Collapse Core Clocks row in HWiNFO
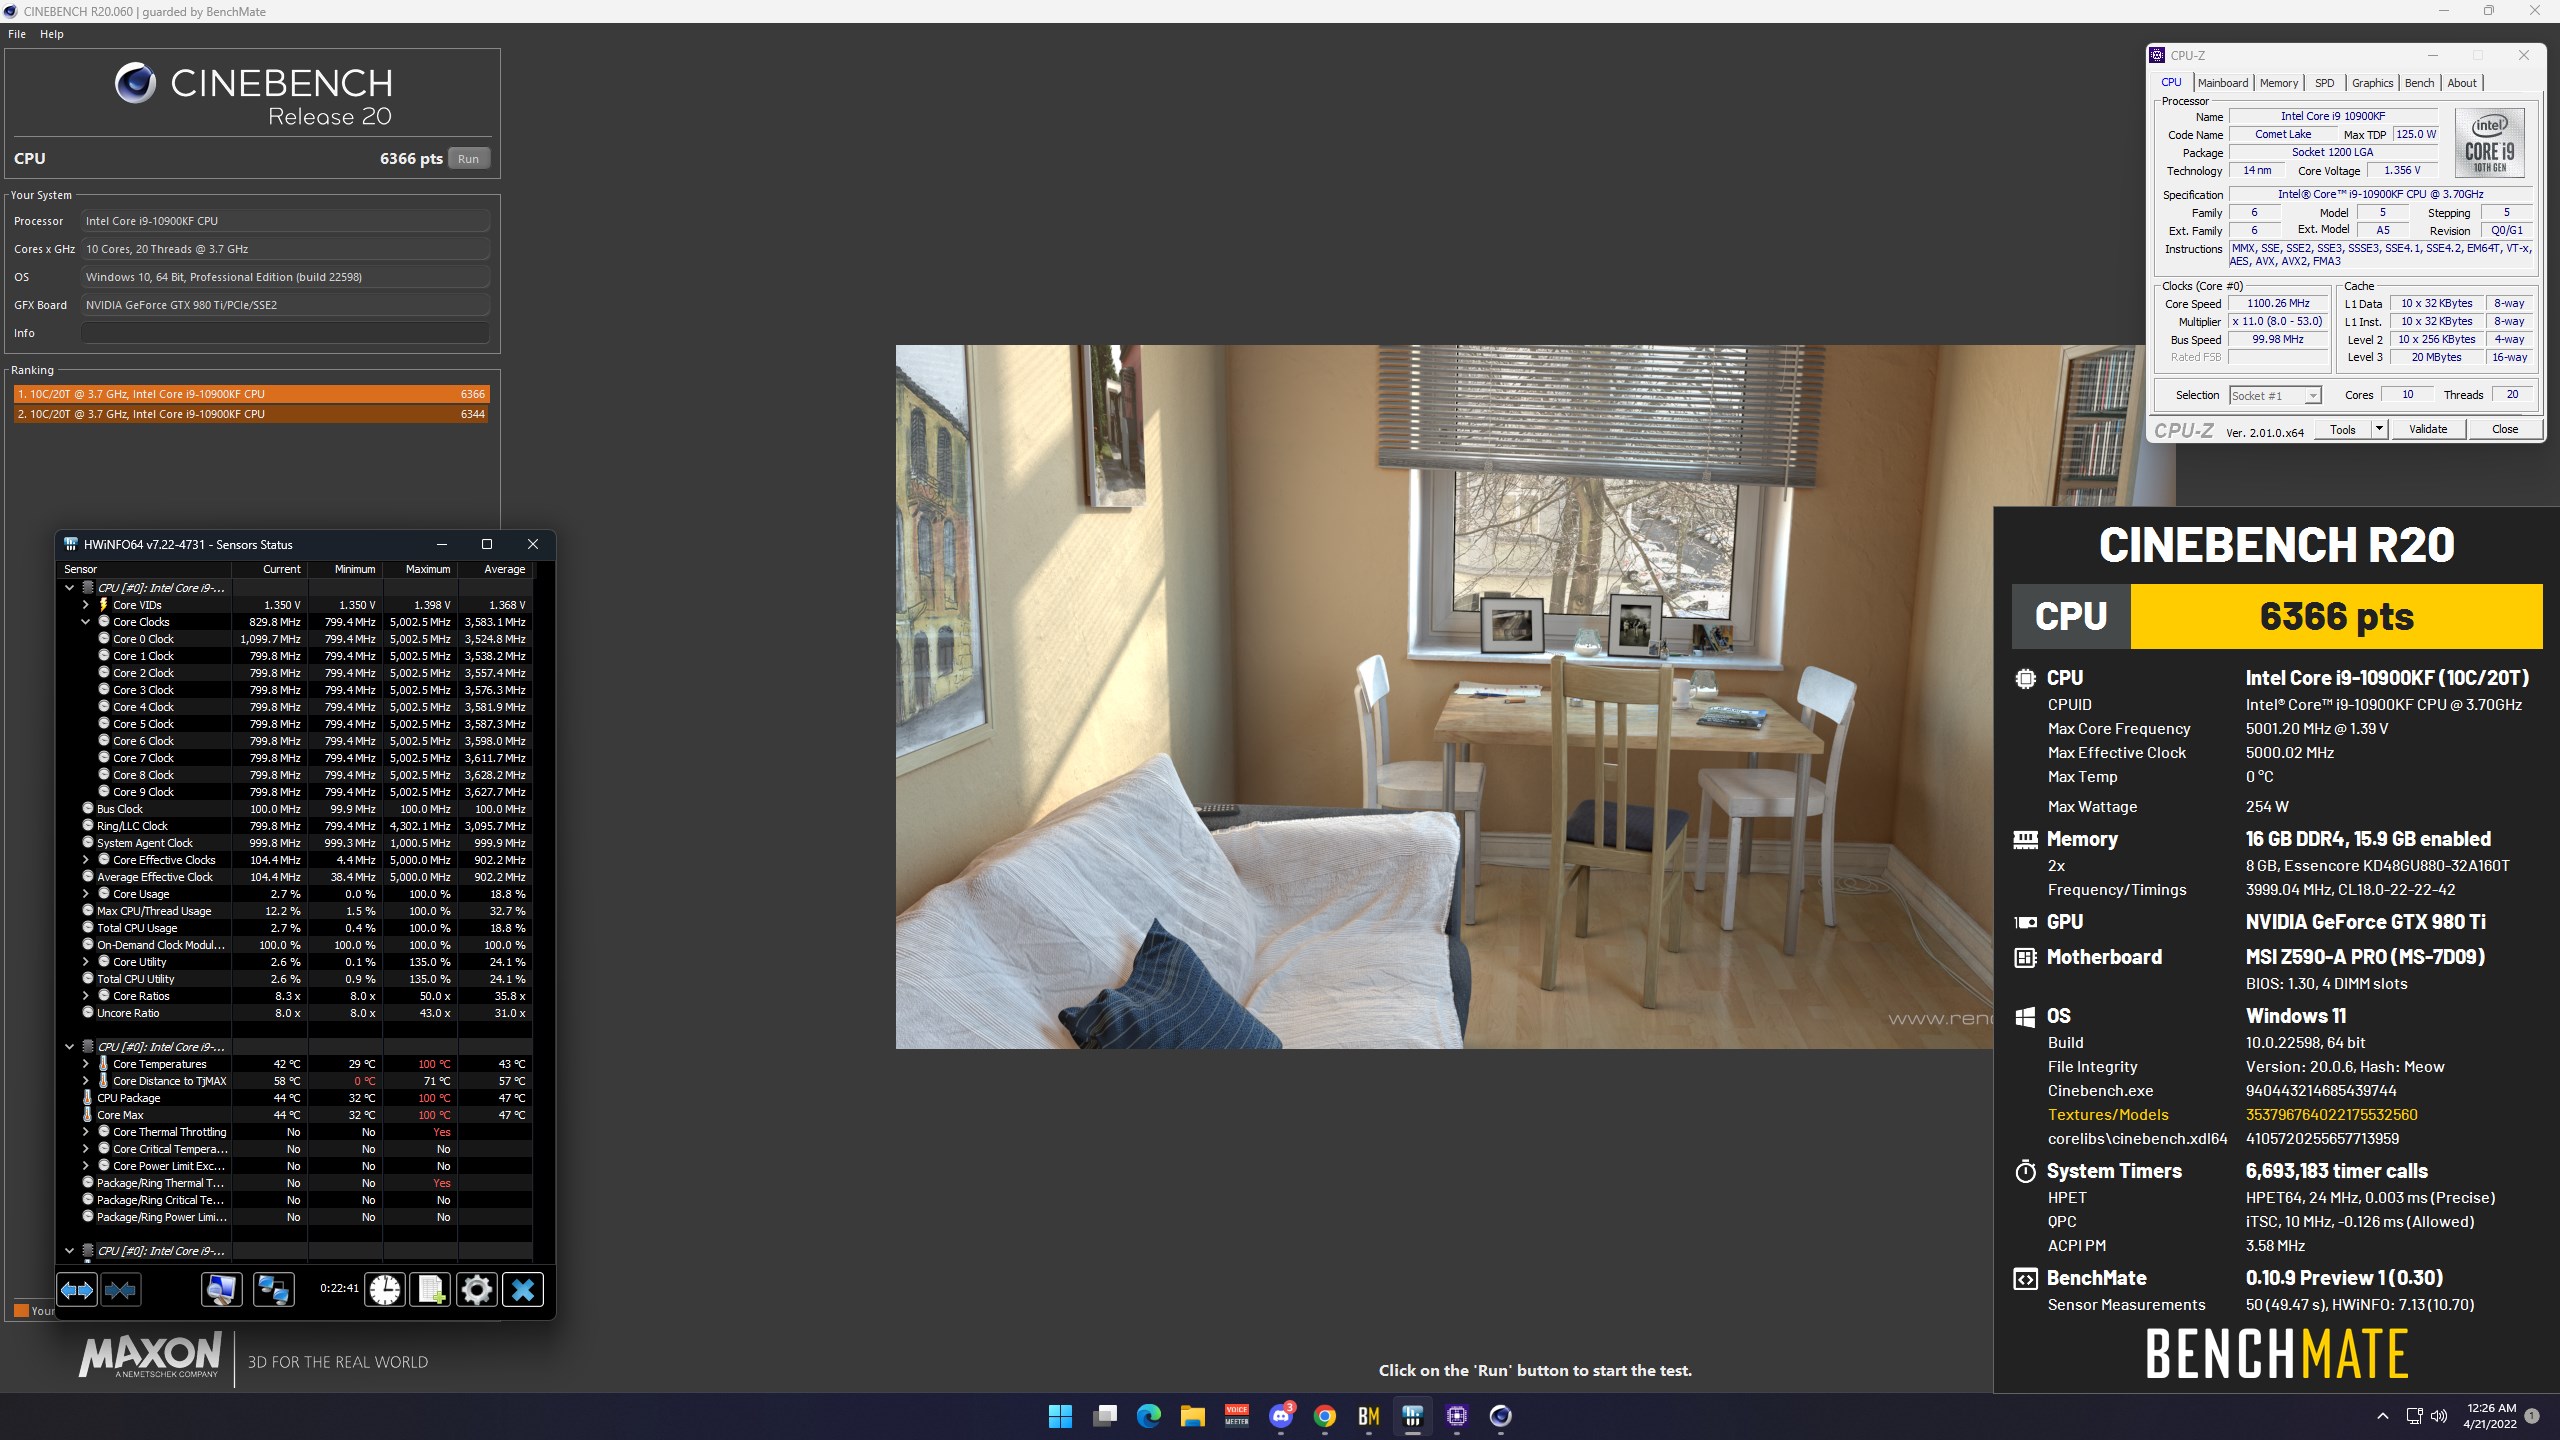This screenshot has height=1440, width=2560. coord(85,622)
